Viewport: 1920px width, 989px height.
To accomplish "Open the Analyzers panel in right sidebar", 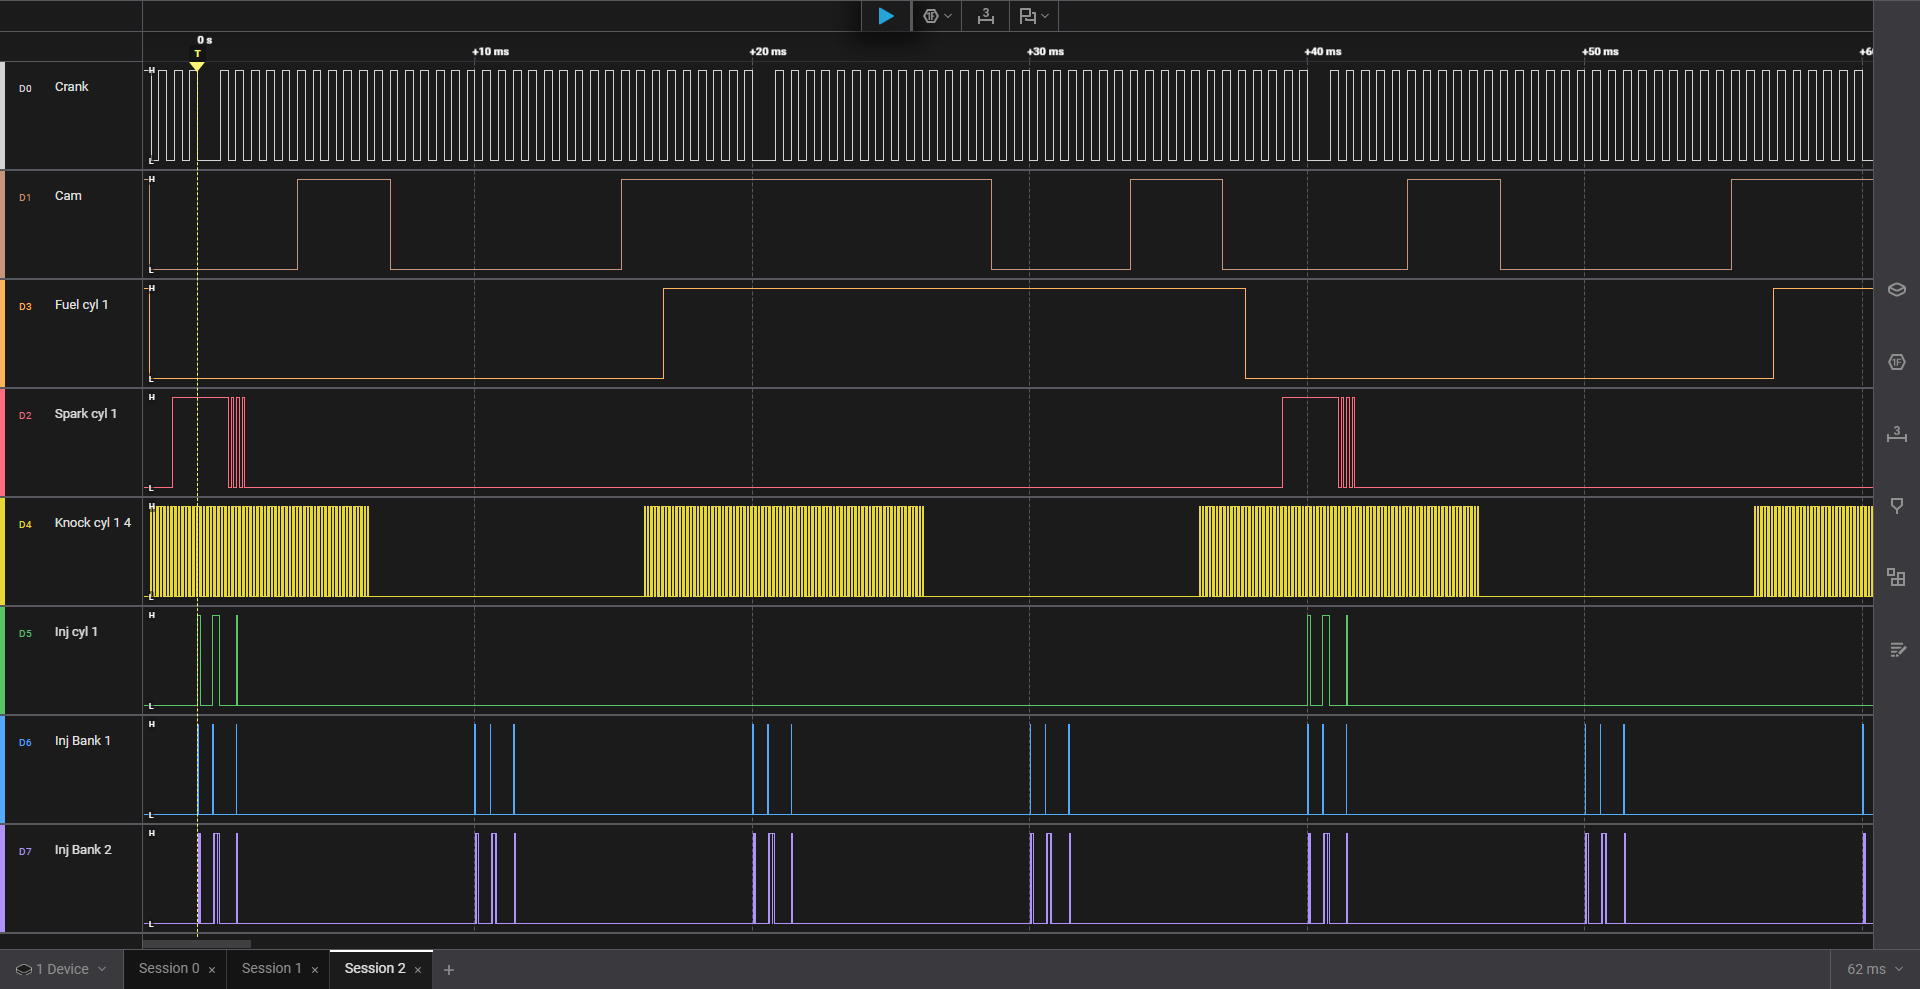I will [x=1897, y=362].
